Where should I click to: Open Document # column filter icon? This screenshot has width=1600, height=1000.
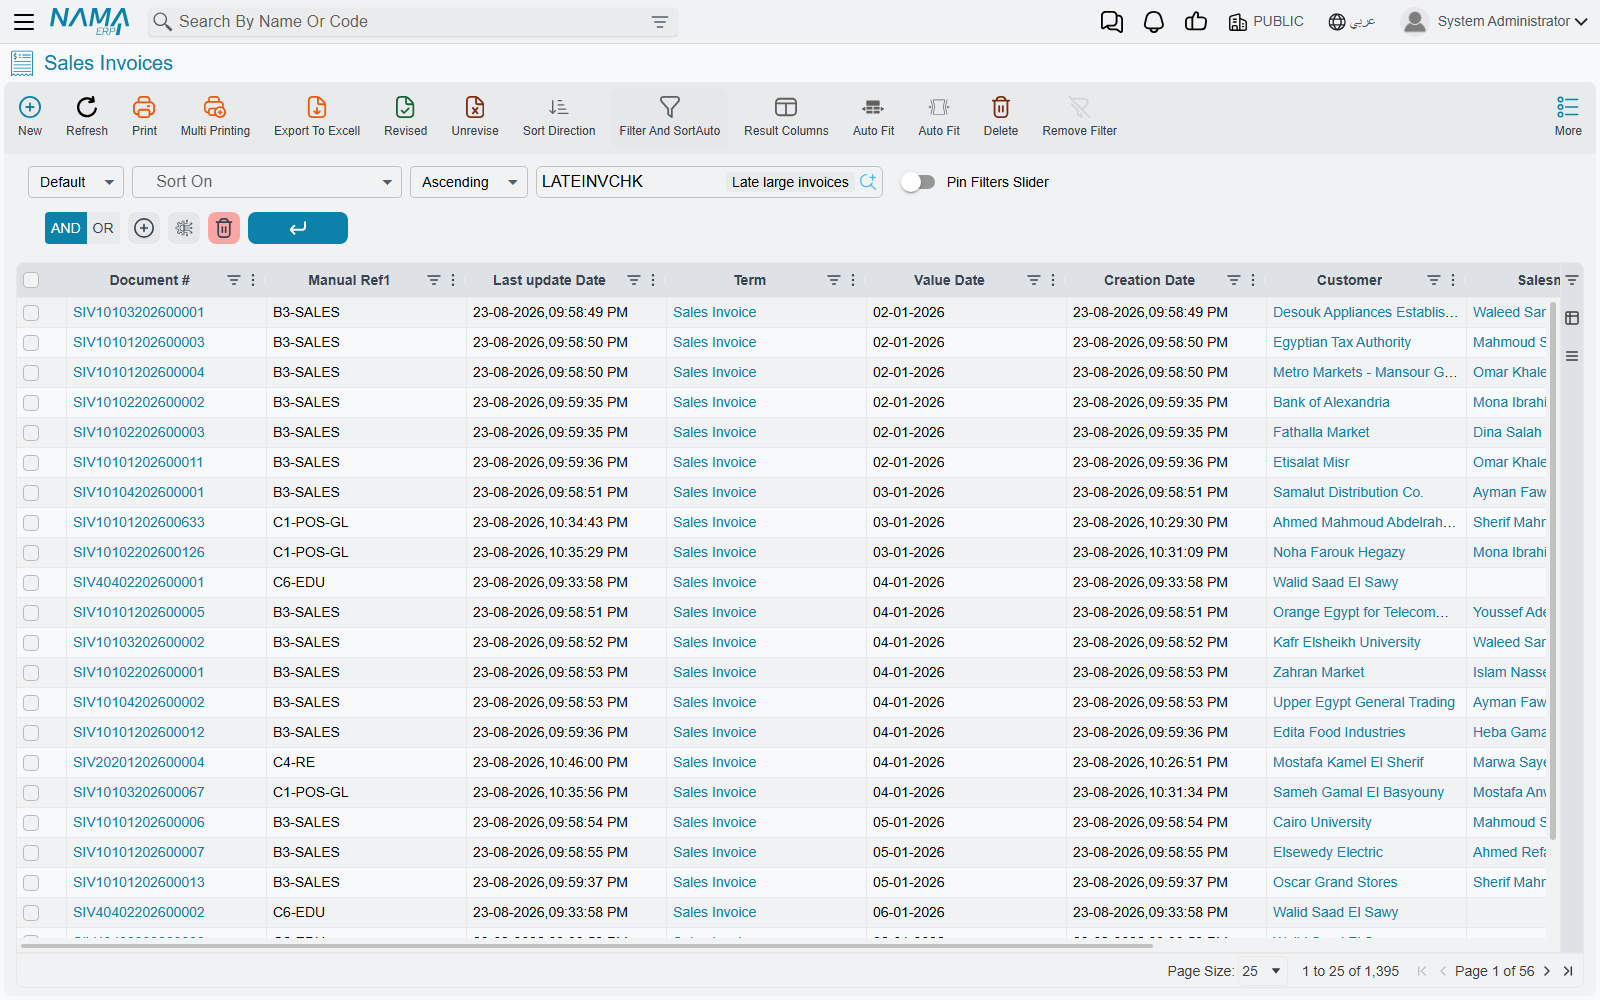click(x=233, y=280)
